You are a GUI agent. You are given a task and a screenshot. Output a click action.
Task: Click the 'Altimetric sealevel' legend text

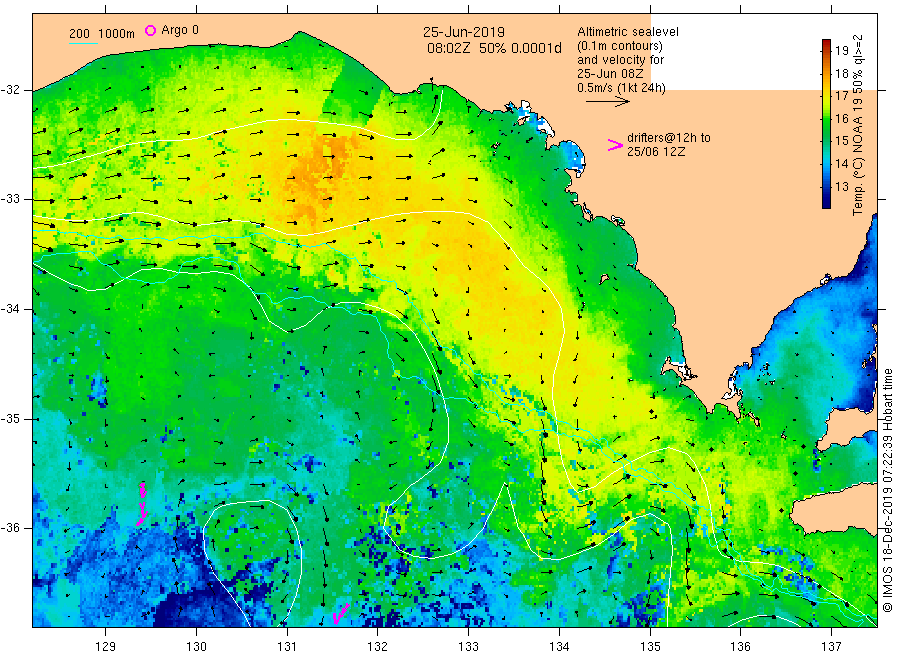pos(628,32)
